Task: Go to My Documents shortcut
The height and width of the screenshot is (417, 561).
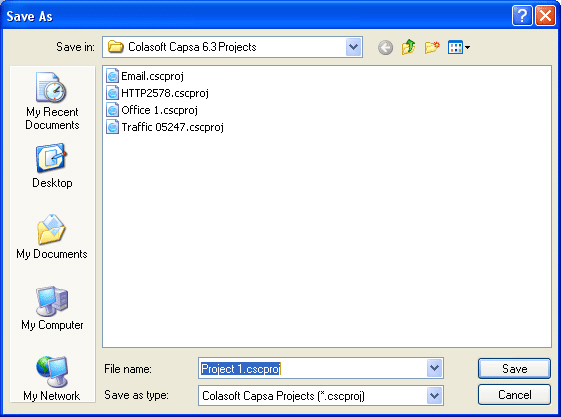Action: click(x=52, y=237)
